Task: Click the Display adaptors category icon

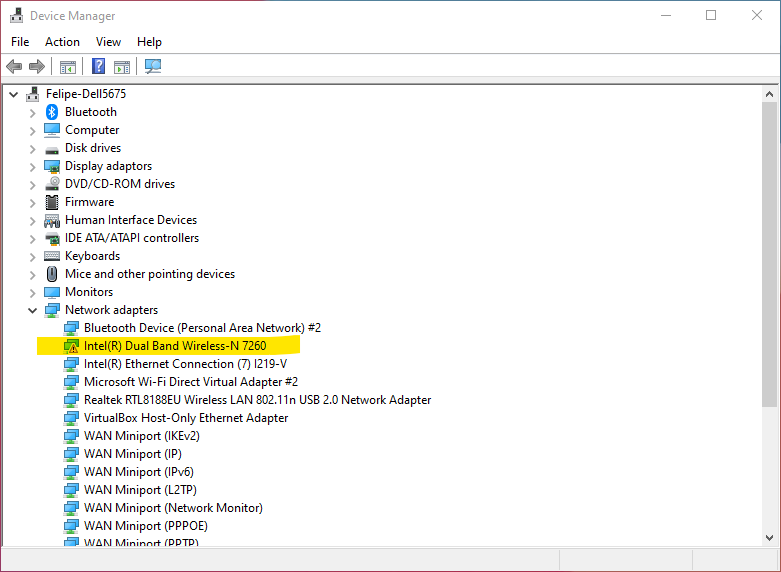Action: pos(52,166)
